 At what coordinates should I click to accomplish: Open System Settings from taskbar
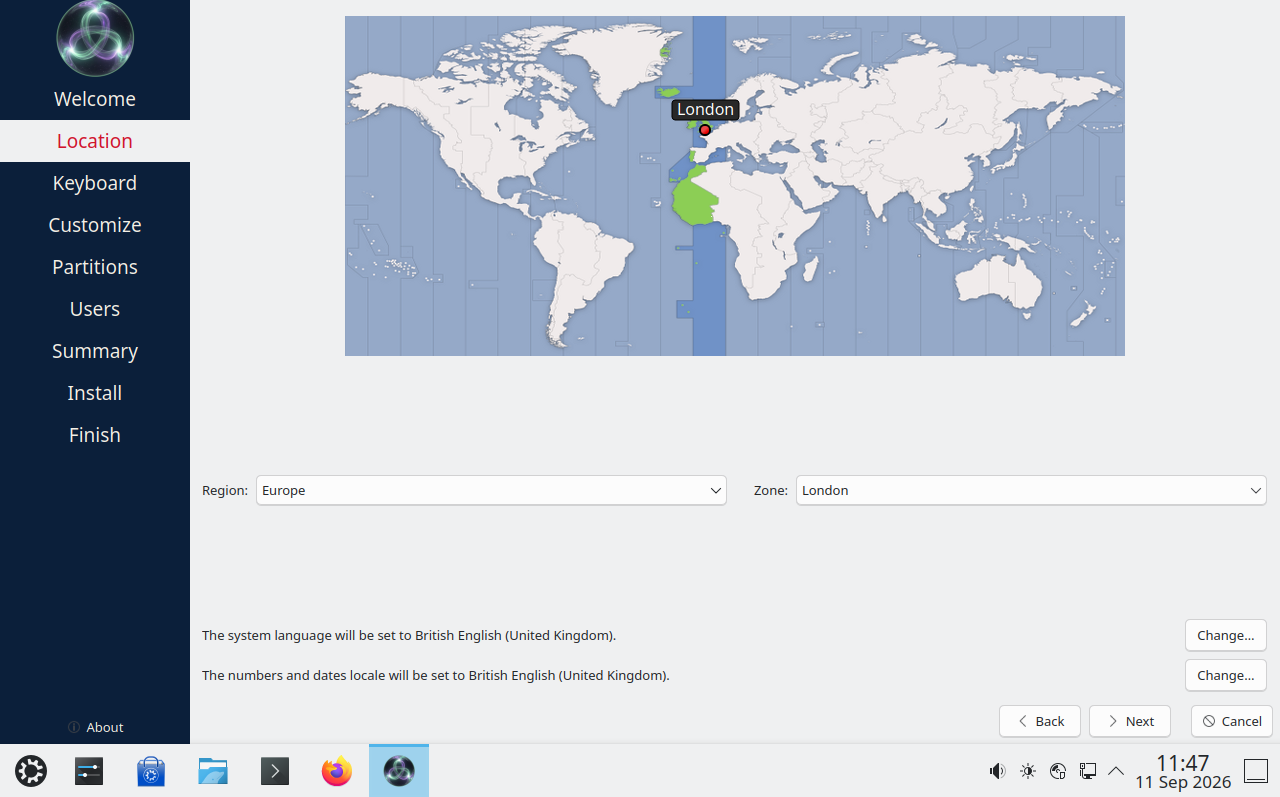[x=89, y=771]
